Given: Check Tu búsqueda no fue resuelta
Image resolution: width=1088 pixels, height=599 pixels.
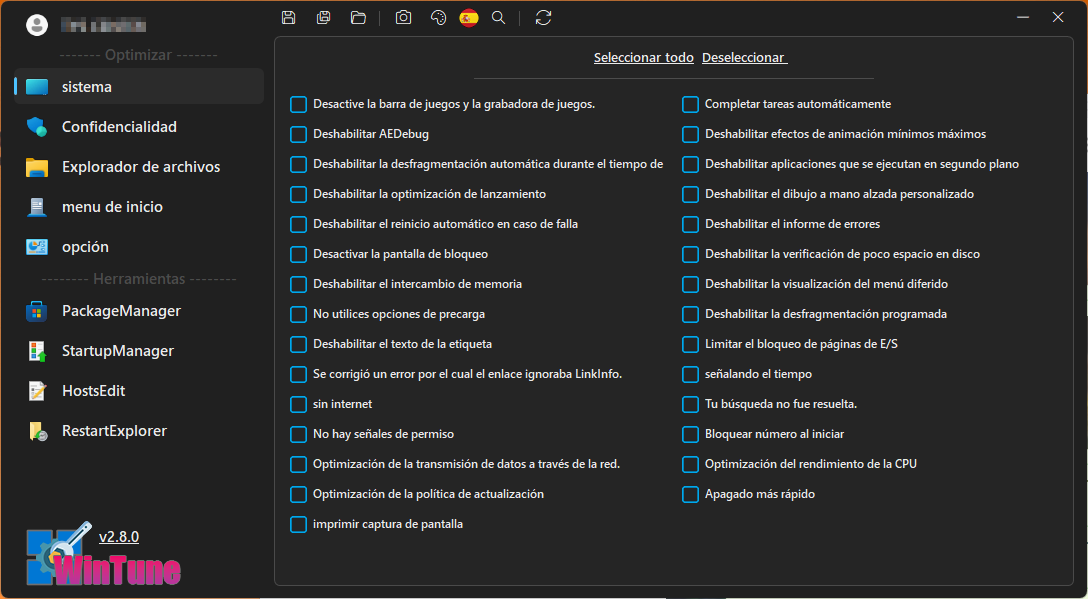Looking at the screenshot, I should tap(690, 405).
